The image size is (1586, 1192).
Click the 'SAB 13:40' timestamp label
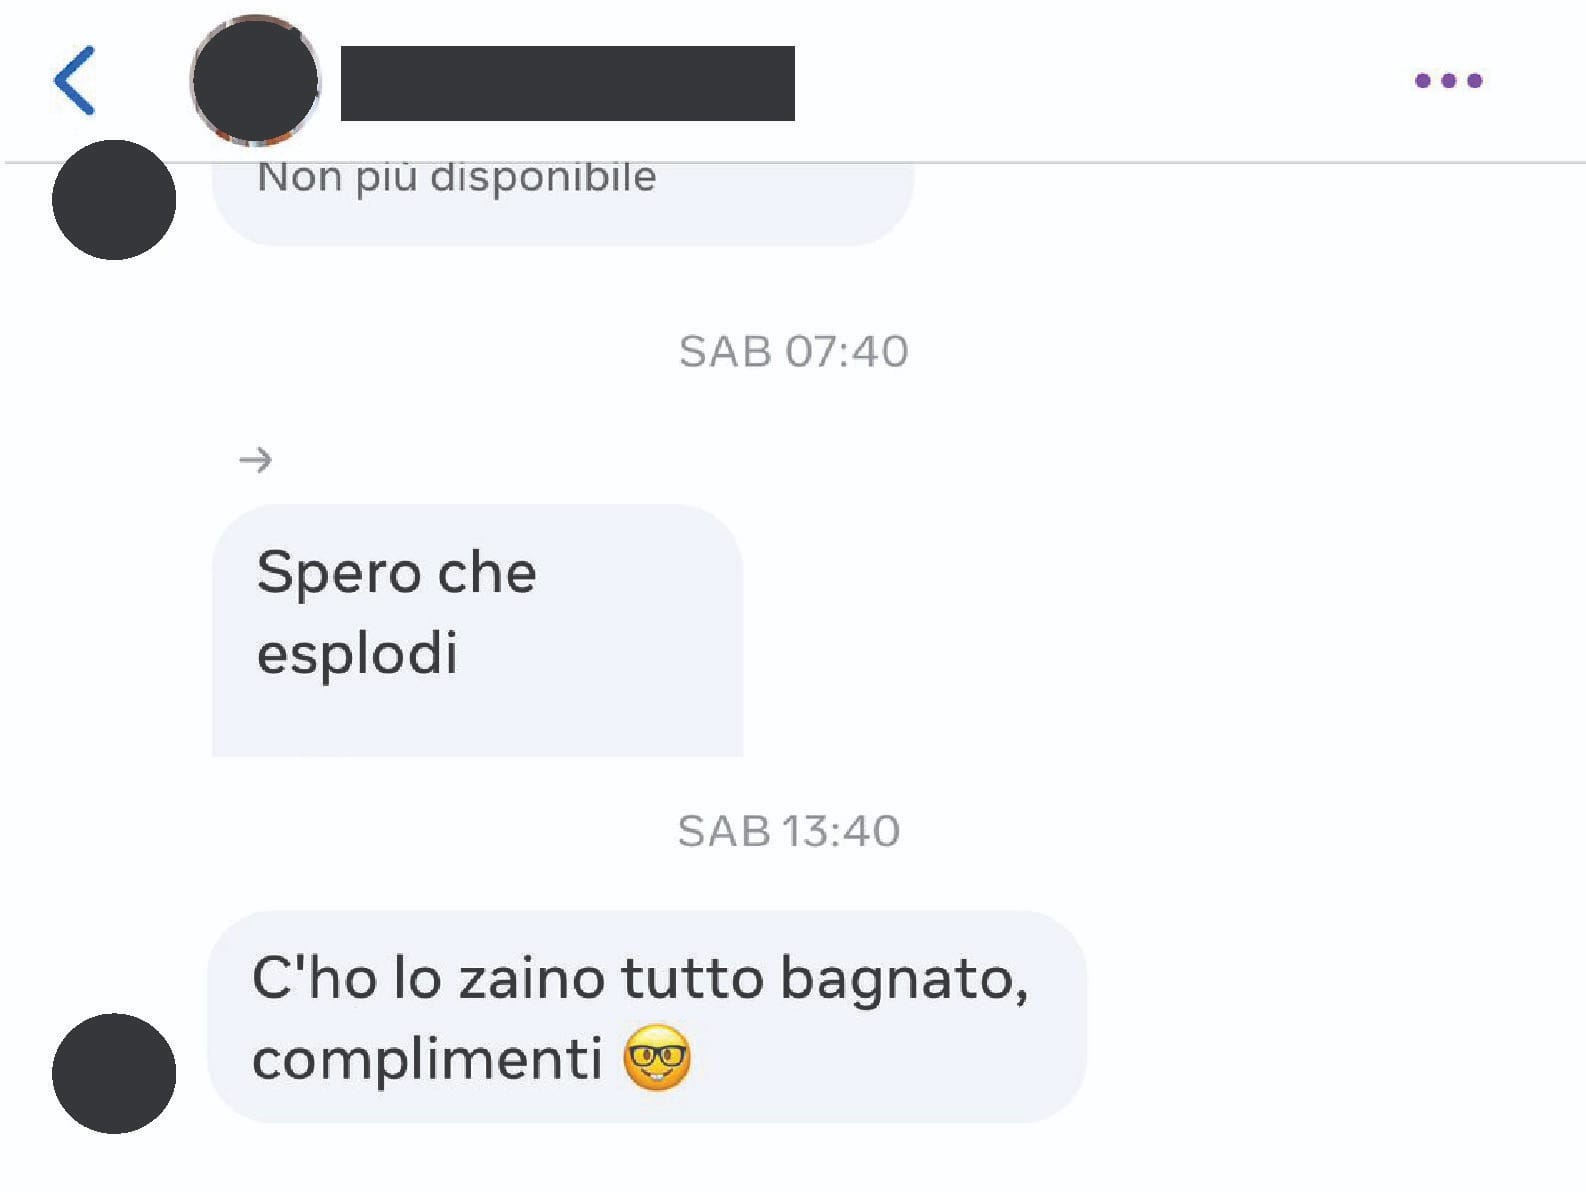coord(789,831)
